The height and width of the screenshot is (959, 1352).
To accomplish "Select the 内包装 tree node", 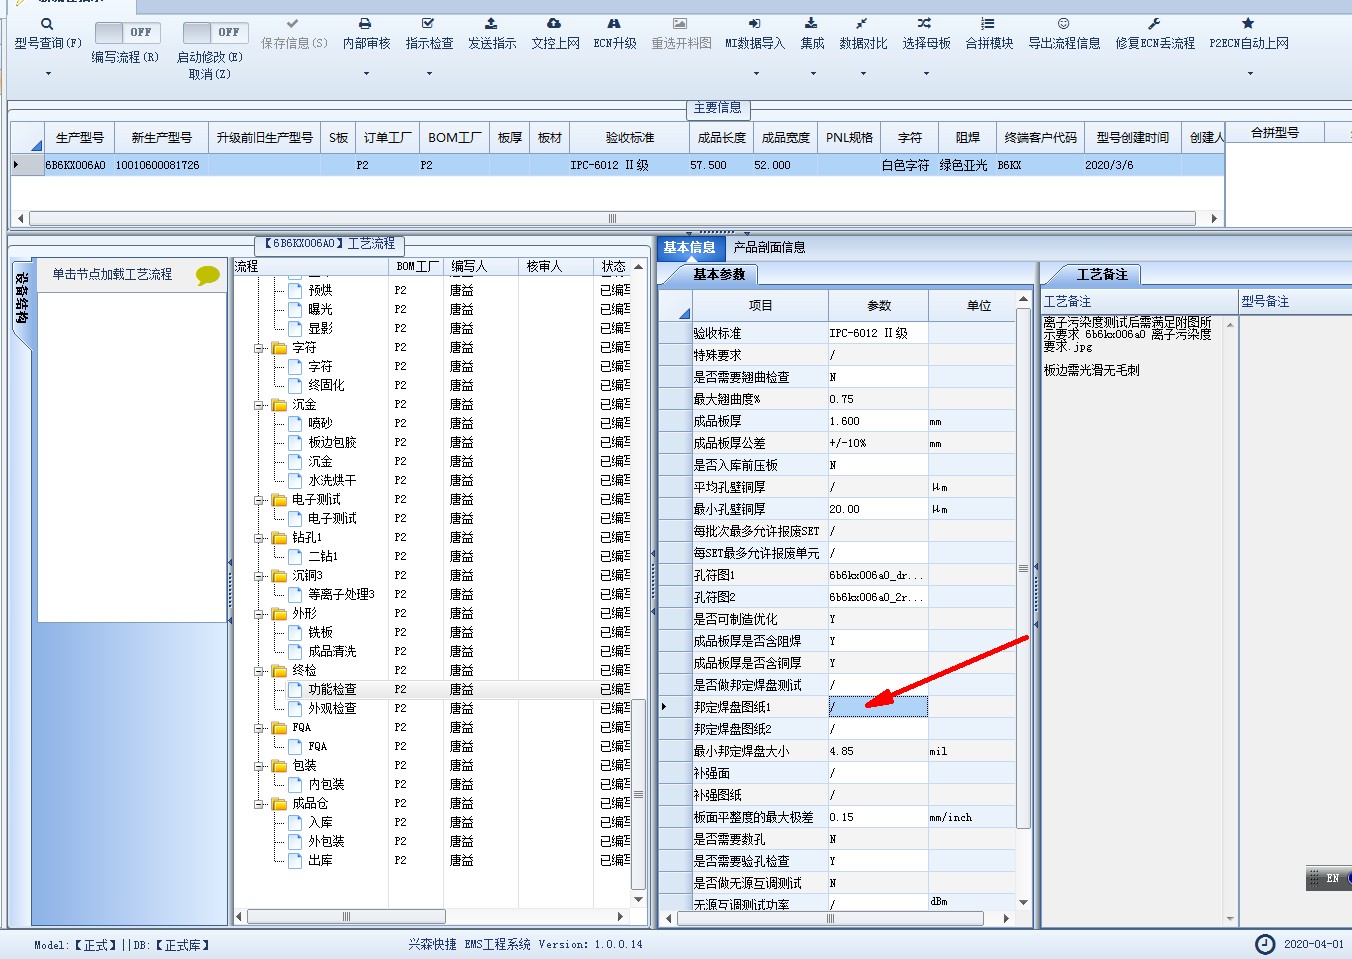I will (x=326, y=784).
